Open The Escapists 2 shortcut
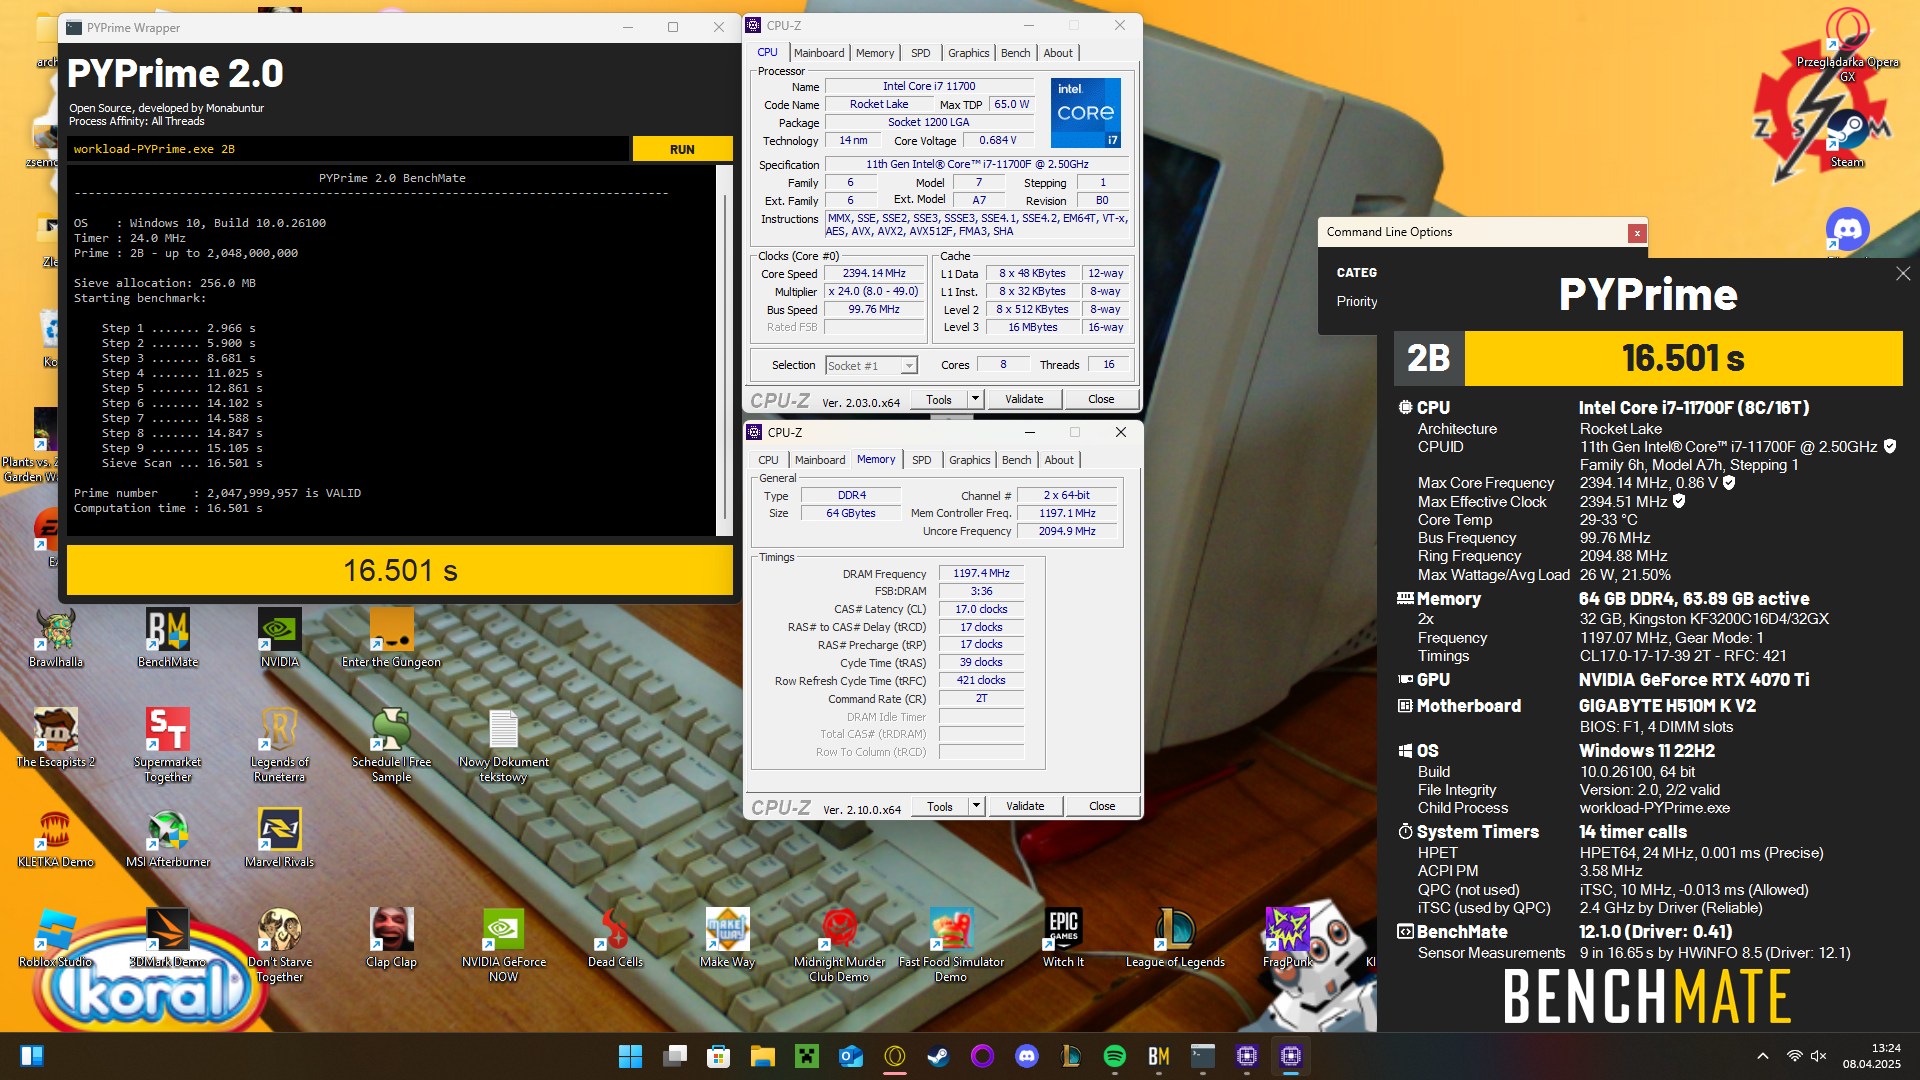 (56, 738)
